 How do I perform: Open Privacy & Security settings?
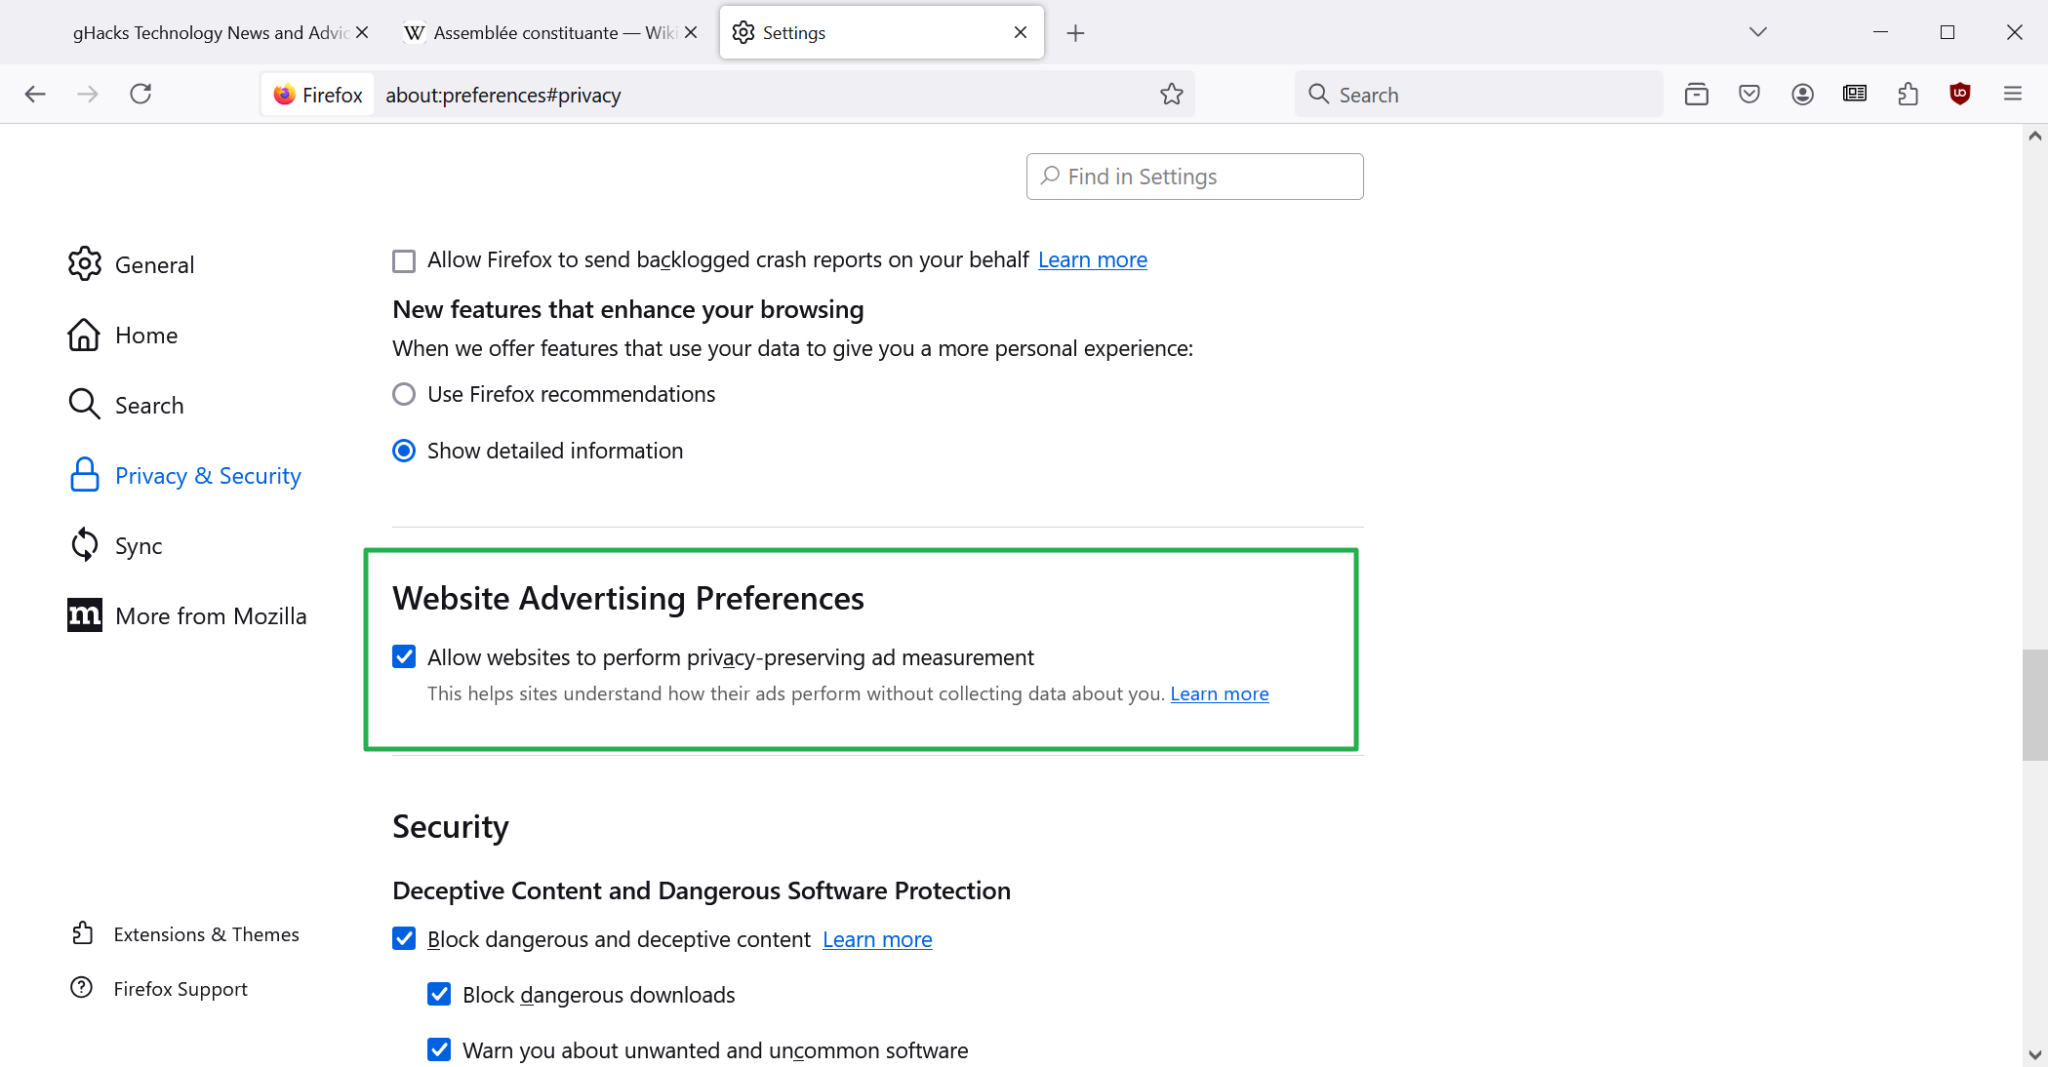point(207,475)
